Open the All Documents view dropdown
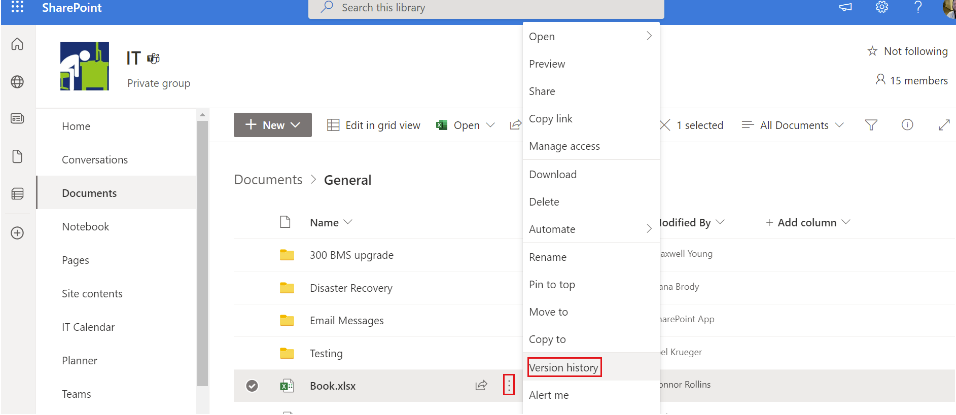956x415 pixels. [x=793, y=125]
